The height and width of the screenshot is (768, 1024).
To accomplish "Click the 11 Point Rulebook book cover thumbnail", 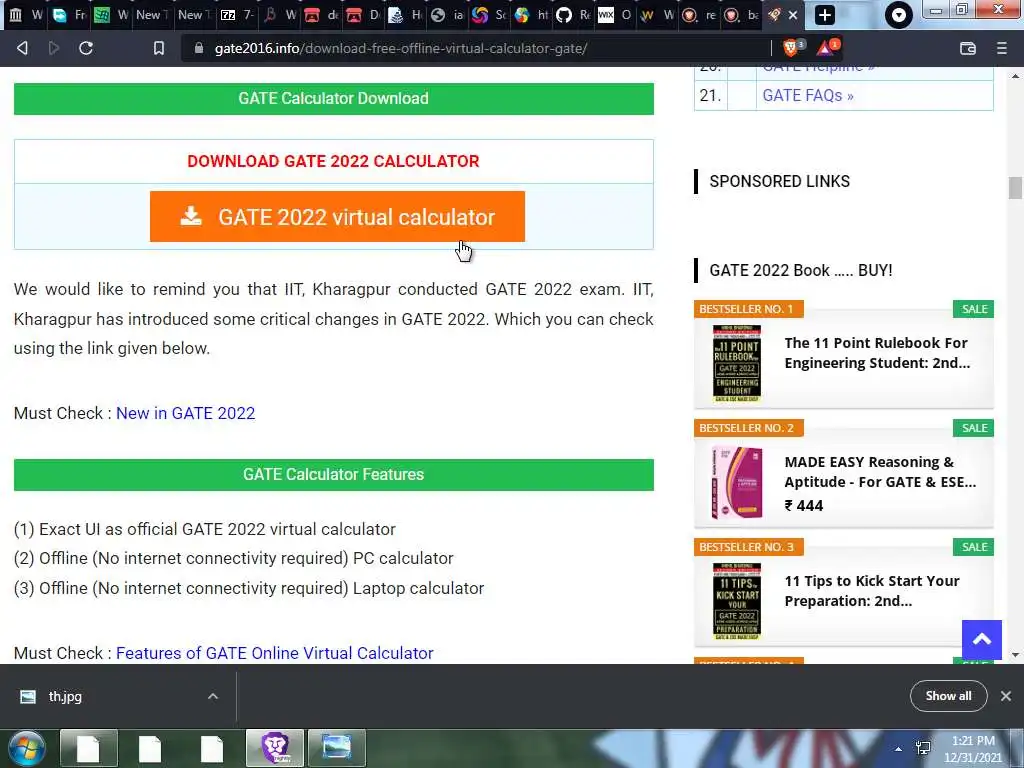I will (737, 363).
